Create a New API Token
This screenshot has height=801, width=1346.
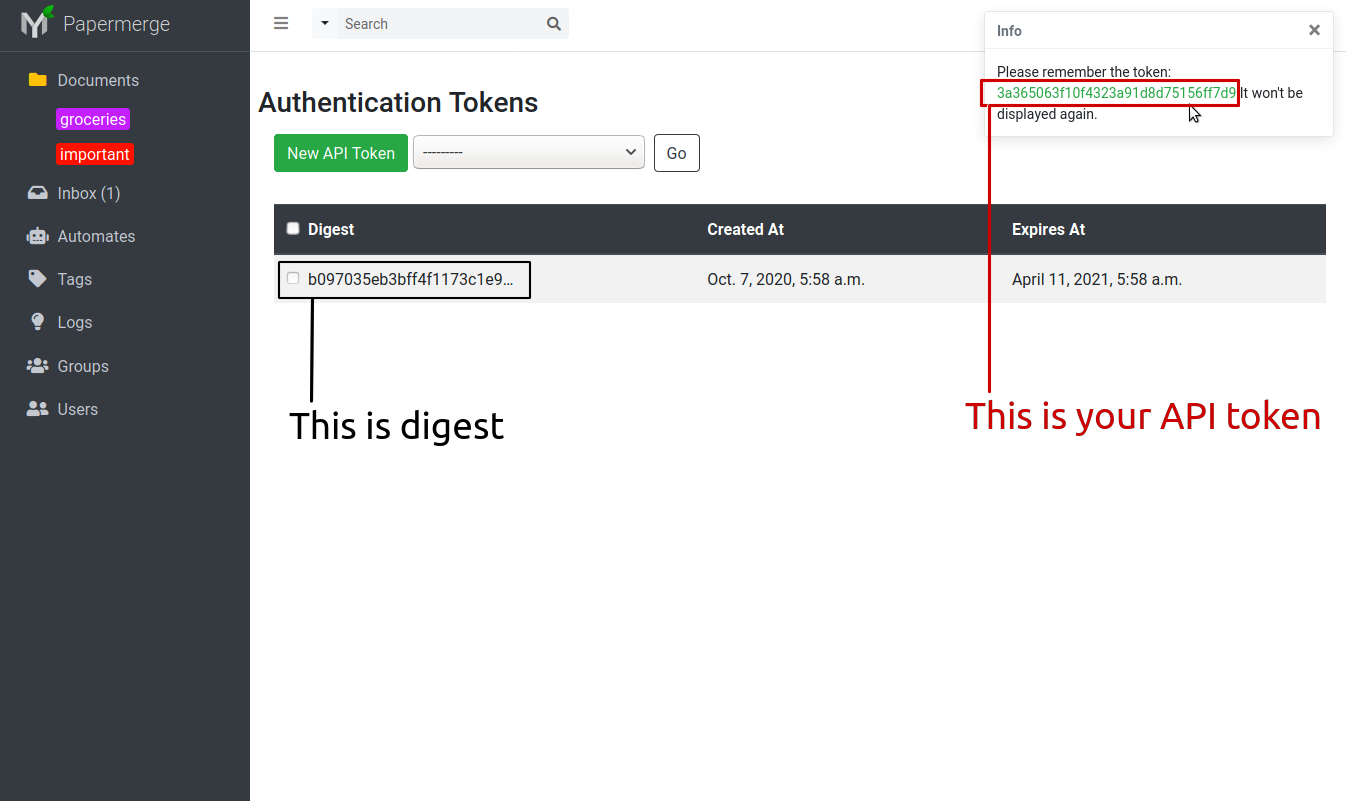[341, 153]
